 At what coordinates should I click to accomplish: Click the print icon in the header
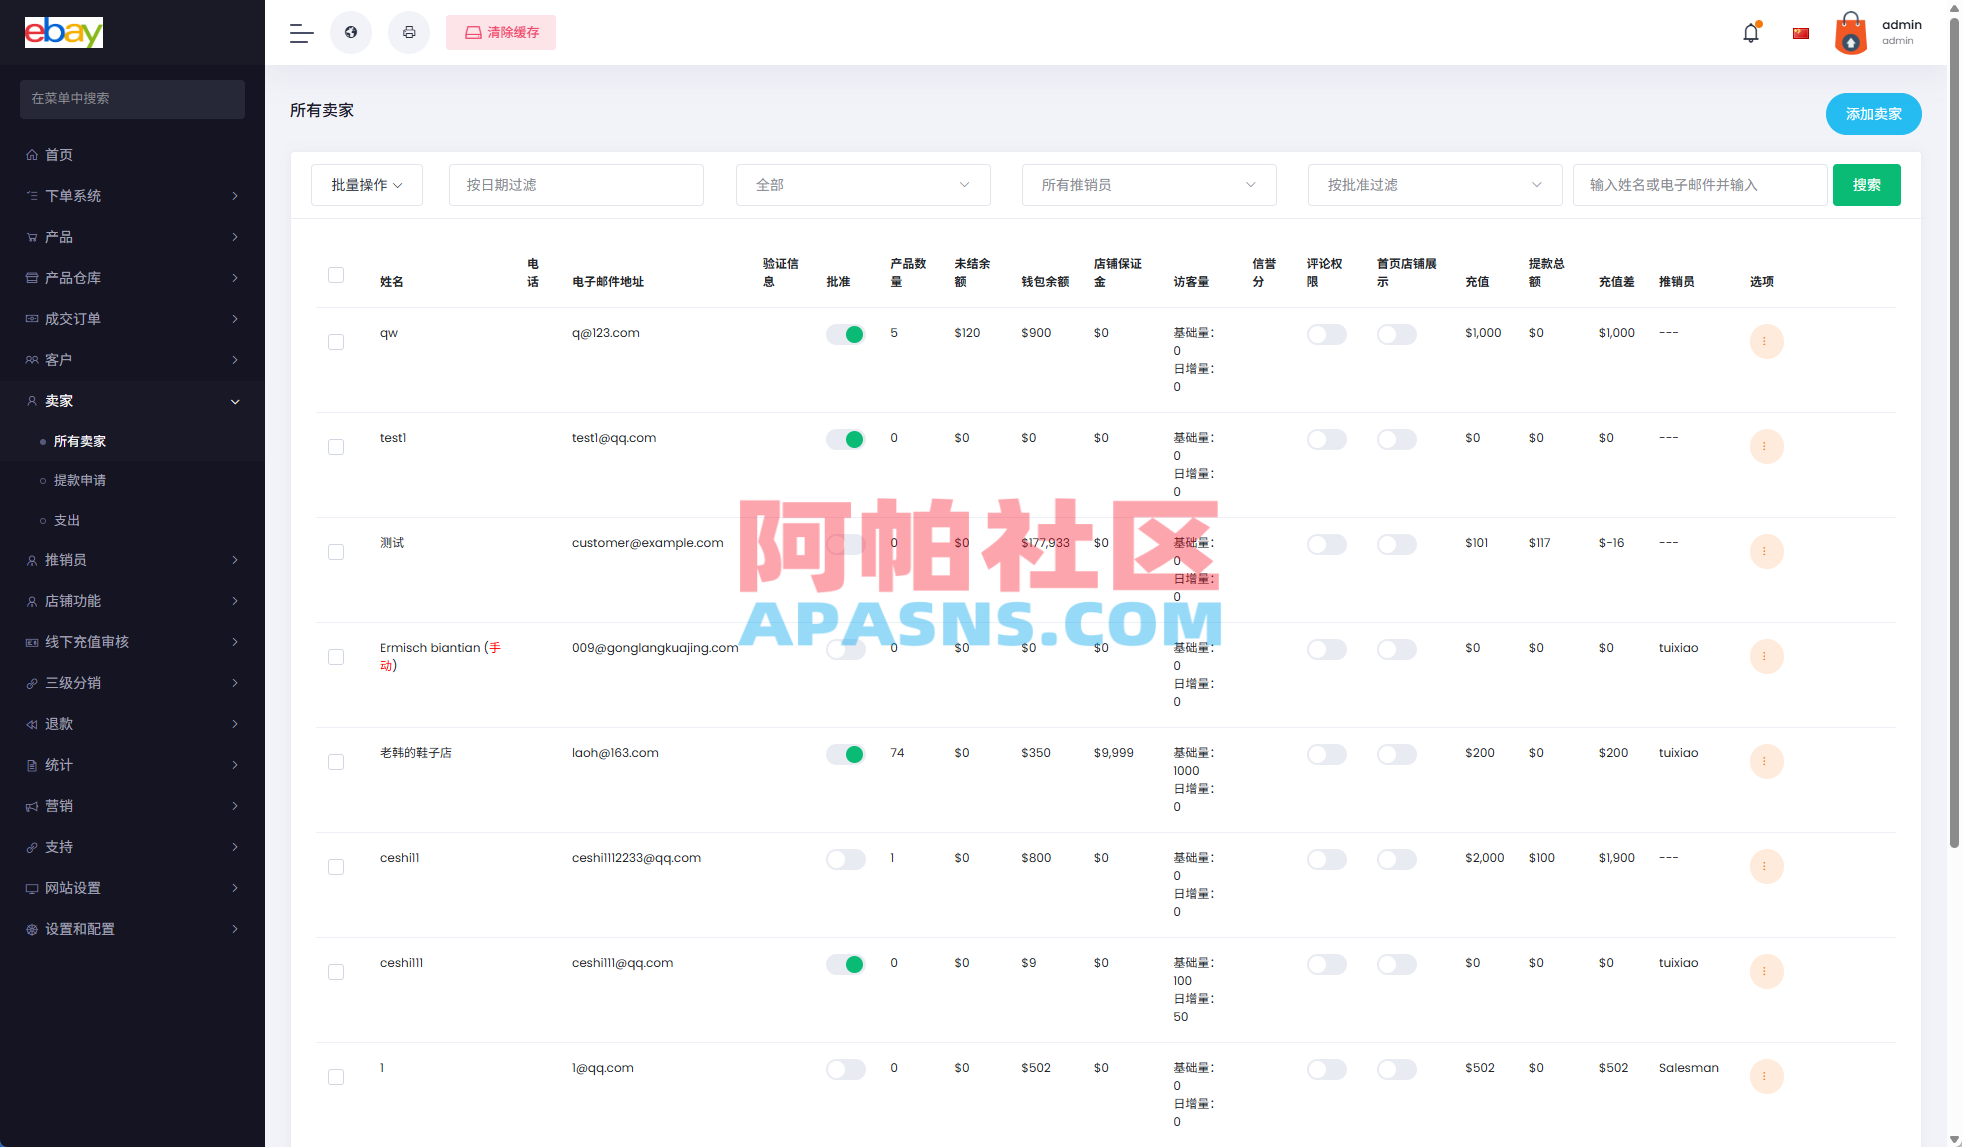409,32
